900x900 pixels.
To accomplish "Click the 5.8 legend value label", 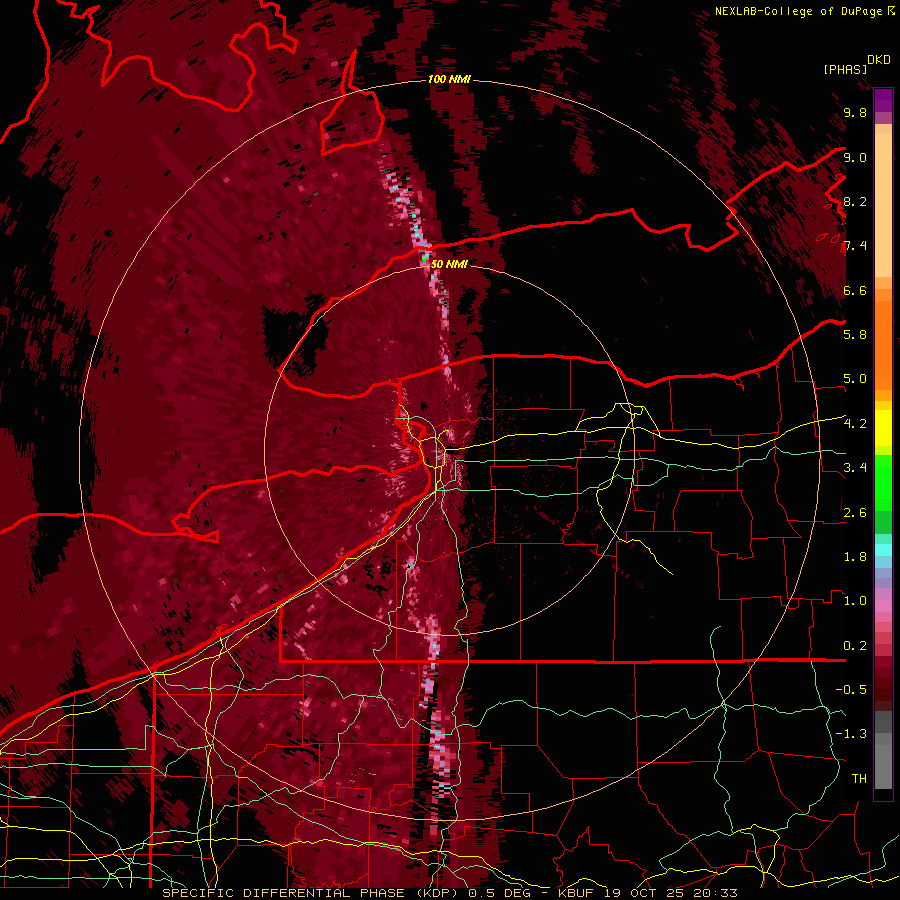I will pyautogui.click(x=855, y=334).
